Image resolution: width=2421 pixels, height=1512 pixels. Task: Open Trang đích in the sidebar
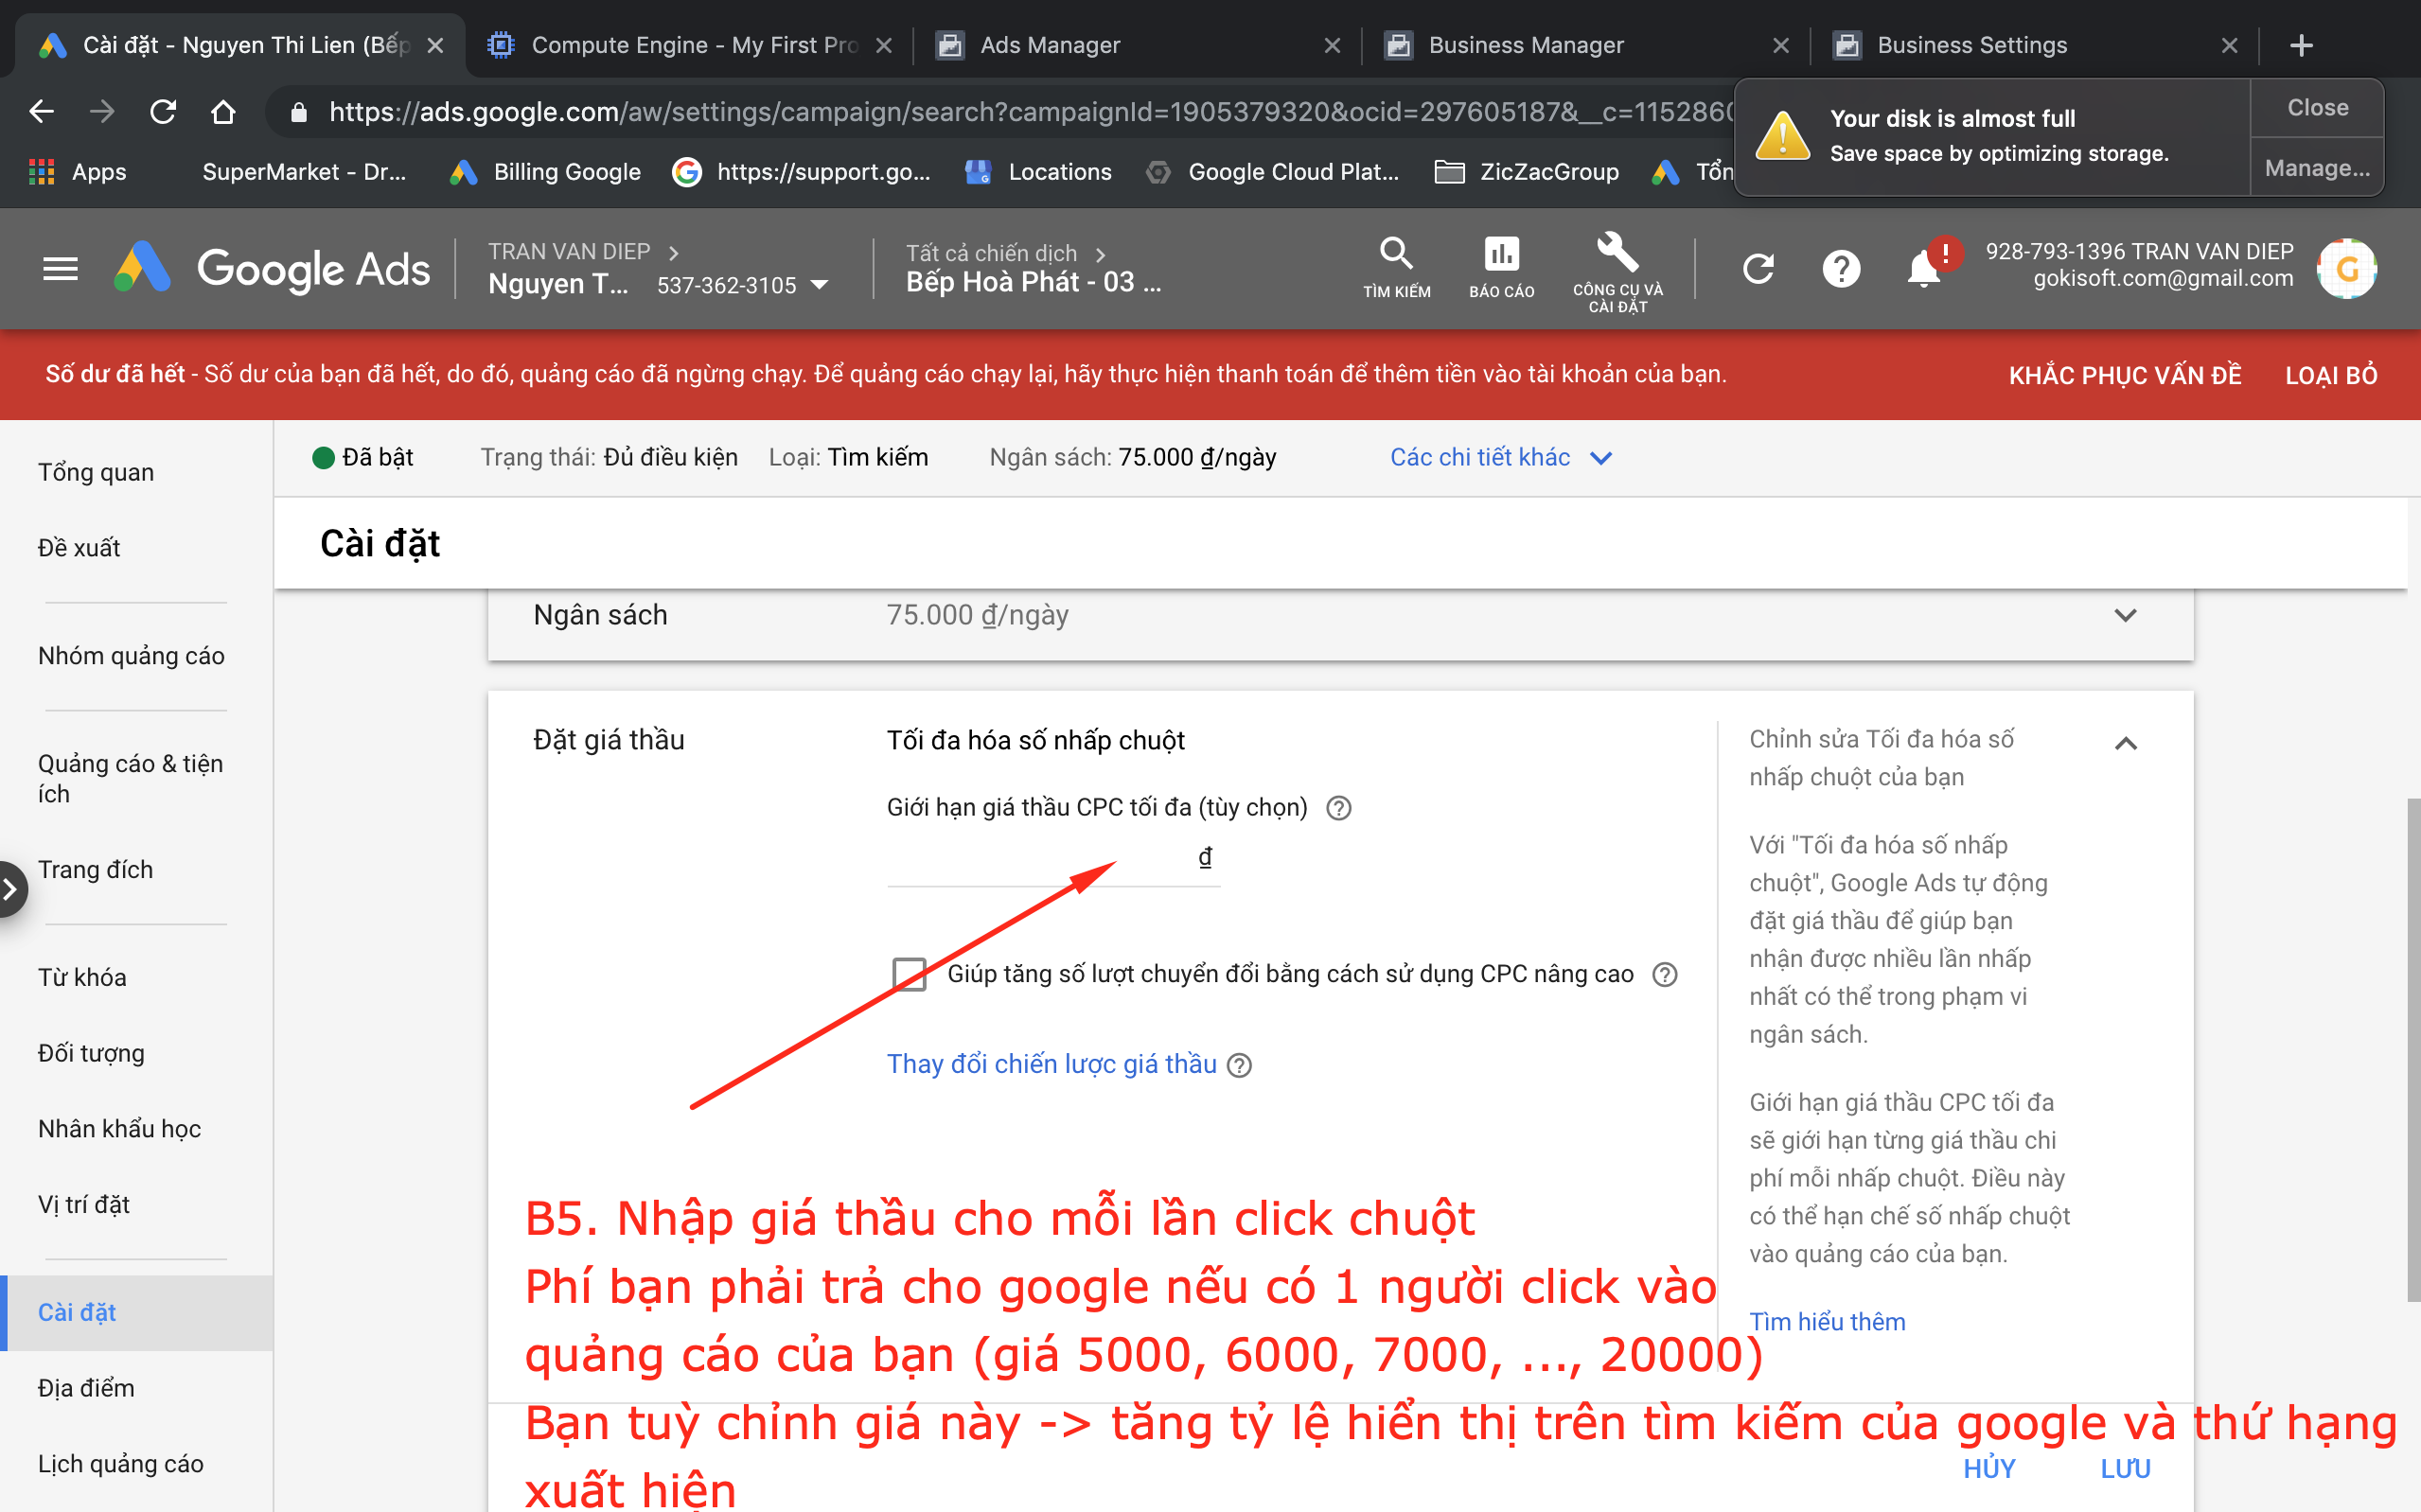click(x=95, y=870)
